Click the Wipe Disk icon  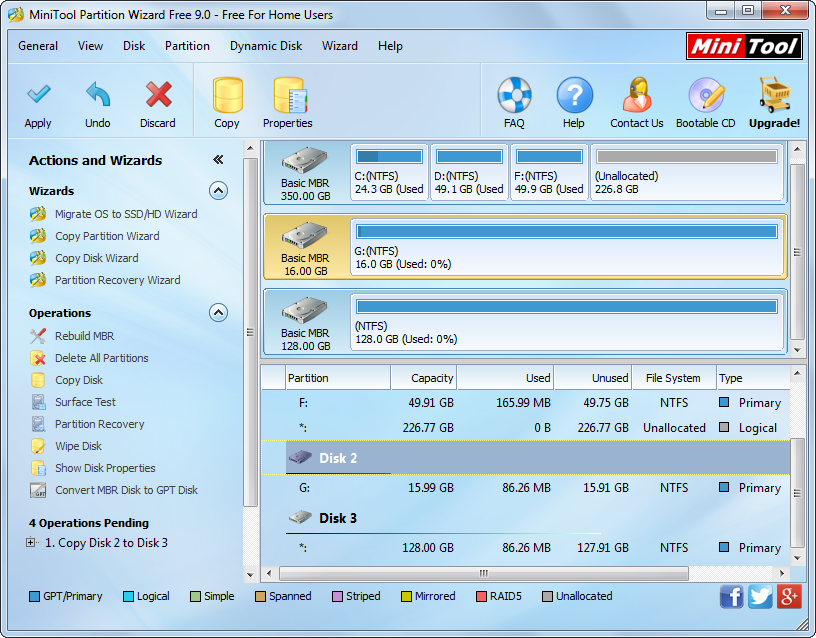[38, 446]
